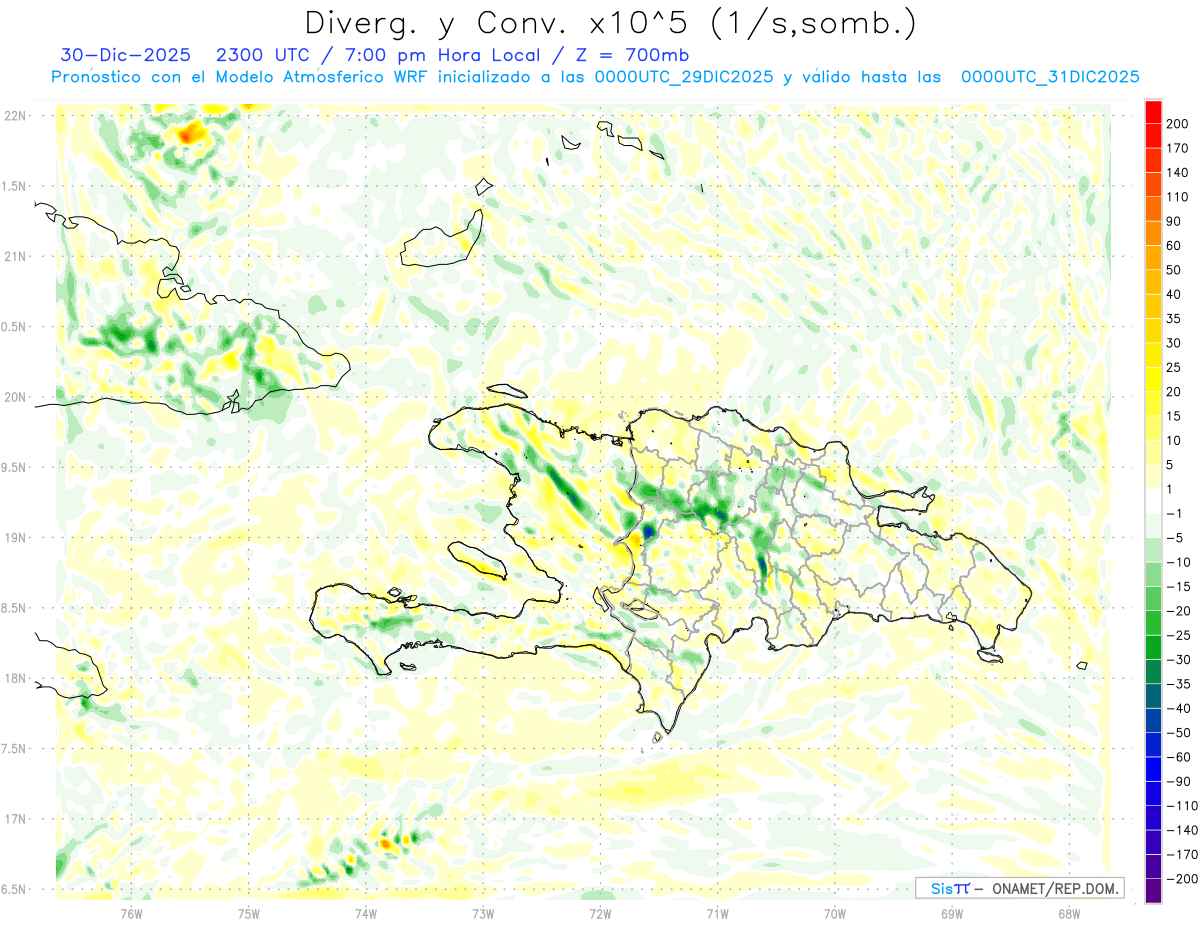Click the longitude label "73W"

[x=483, y=914]
